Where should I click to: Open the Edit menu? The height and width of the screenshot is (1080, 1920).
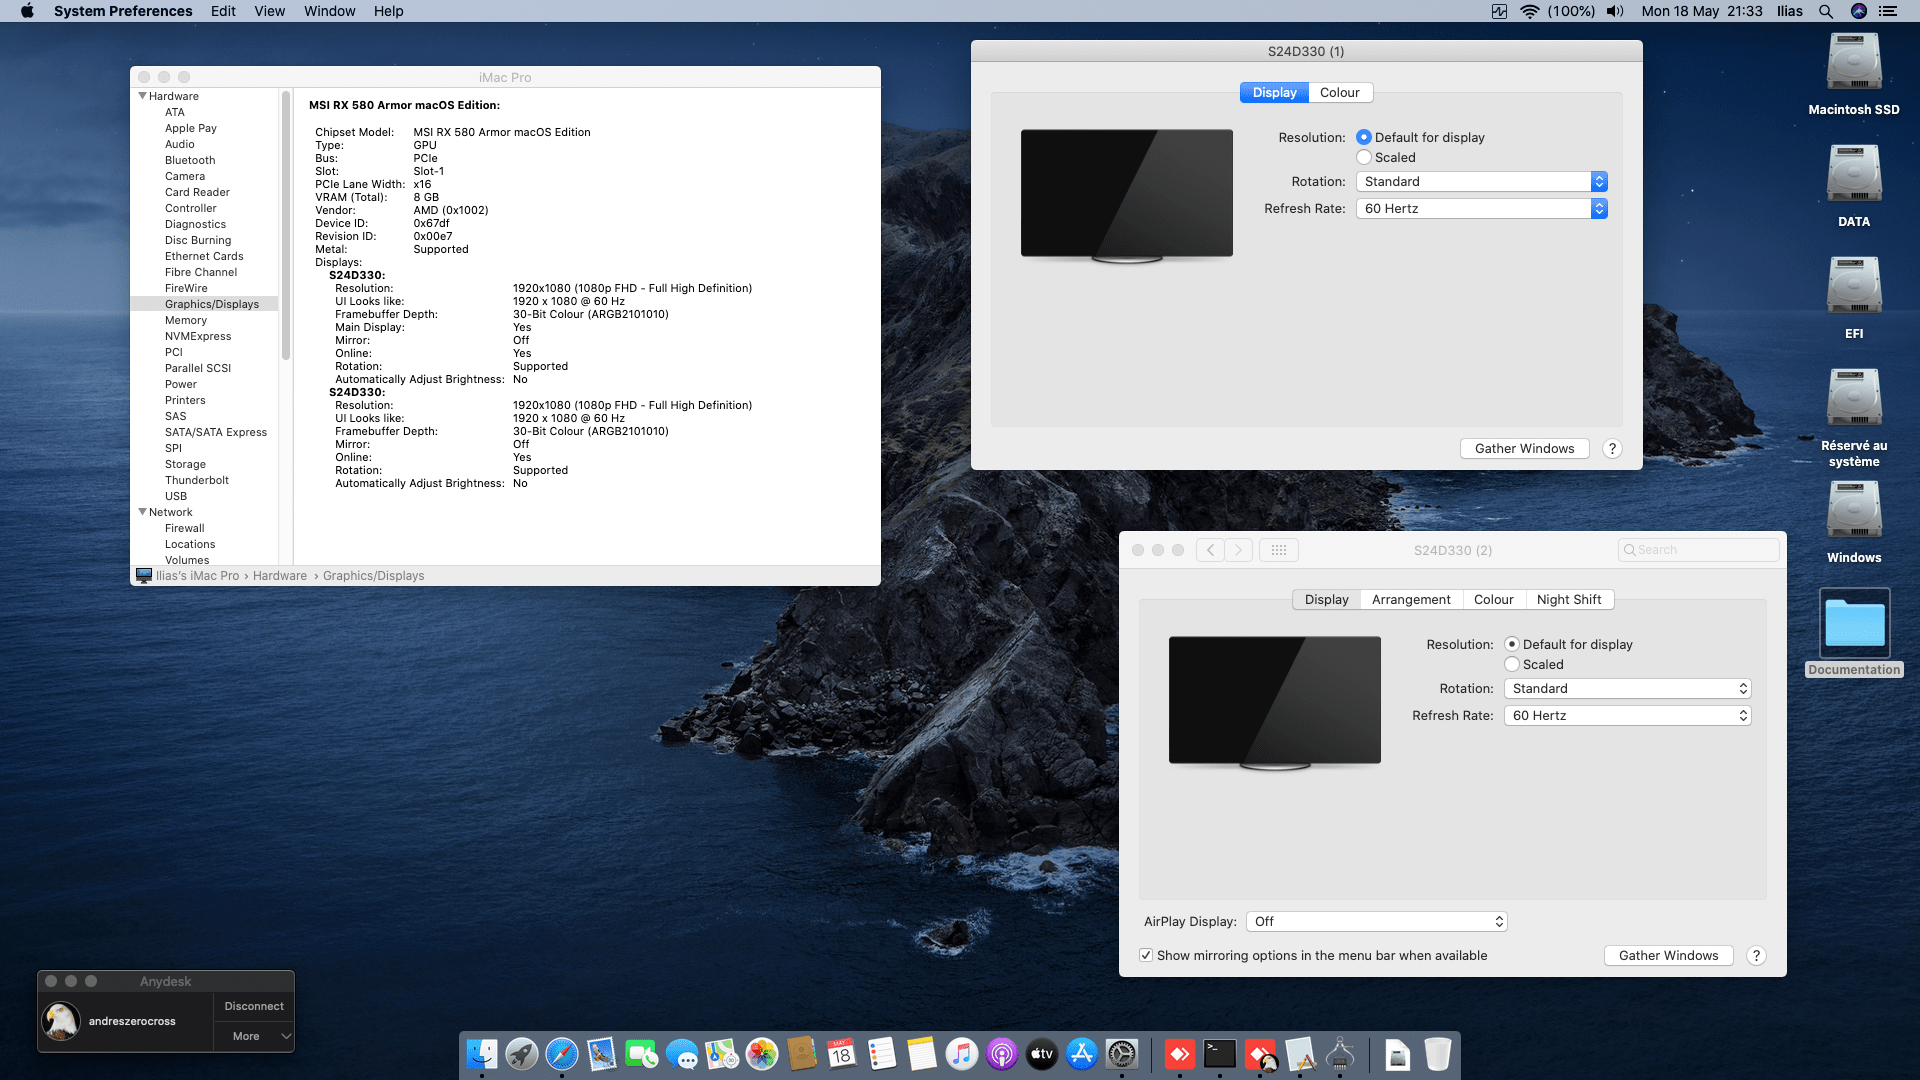[223, 11]
